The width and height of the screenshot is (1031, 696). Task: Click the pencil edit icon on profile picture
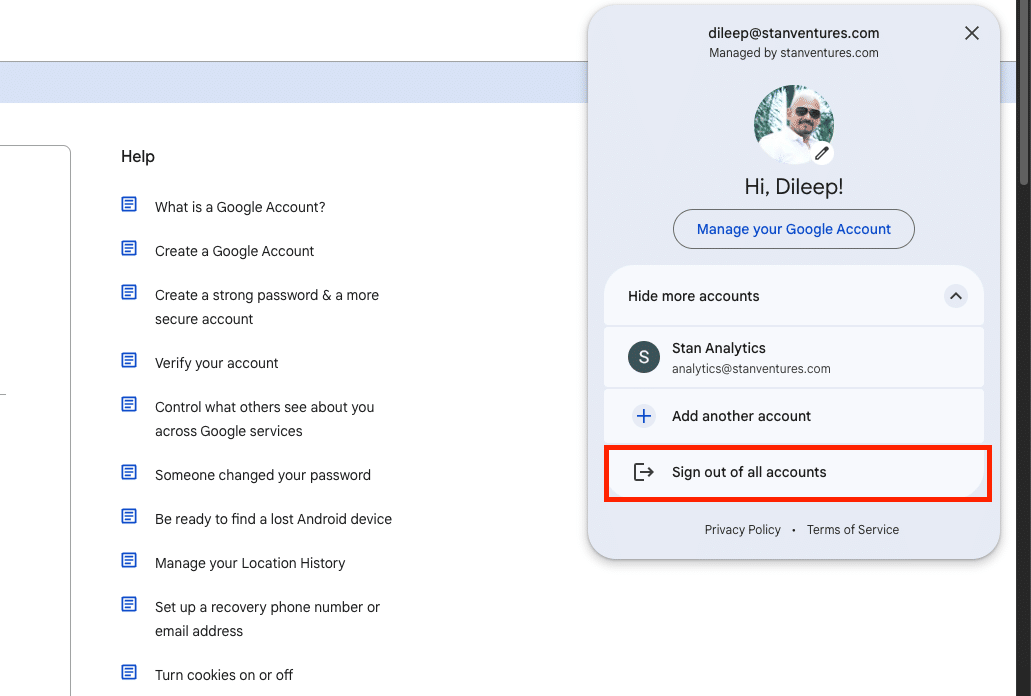point(822,153)
